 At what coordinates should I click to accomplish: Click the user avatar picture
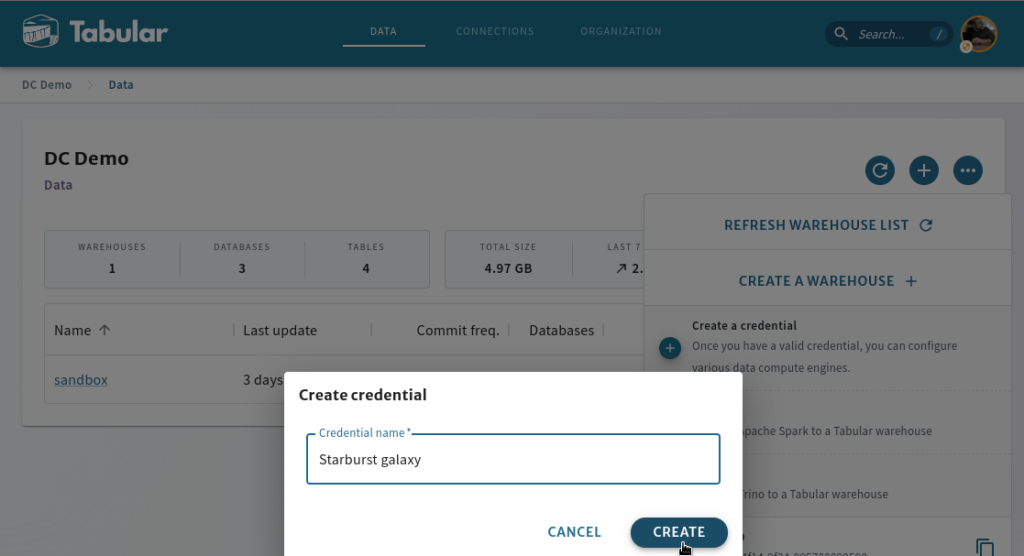click(x=978, y=33)
